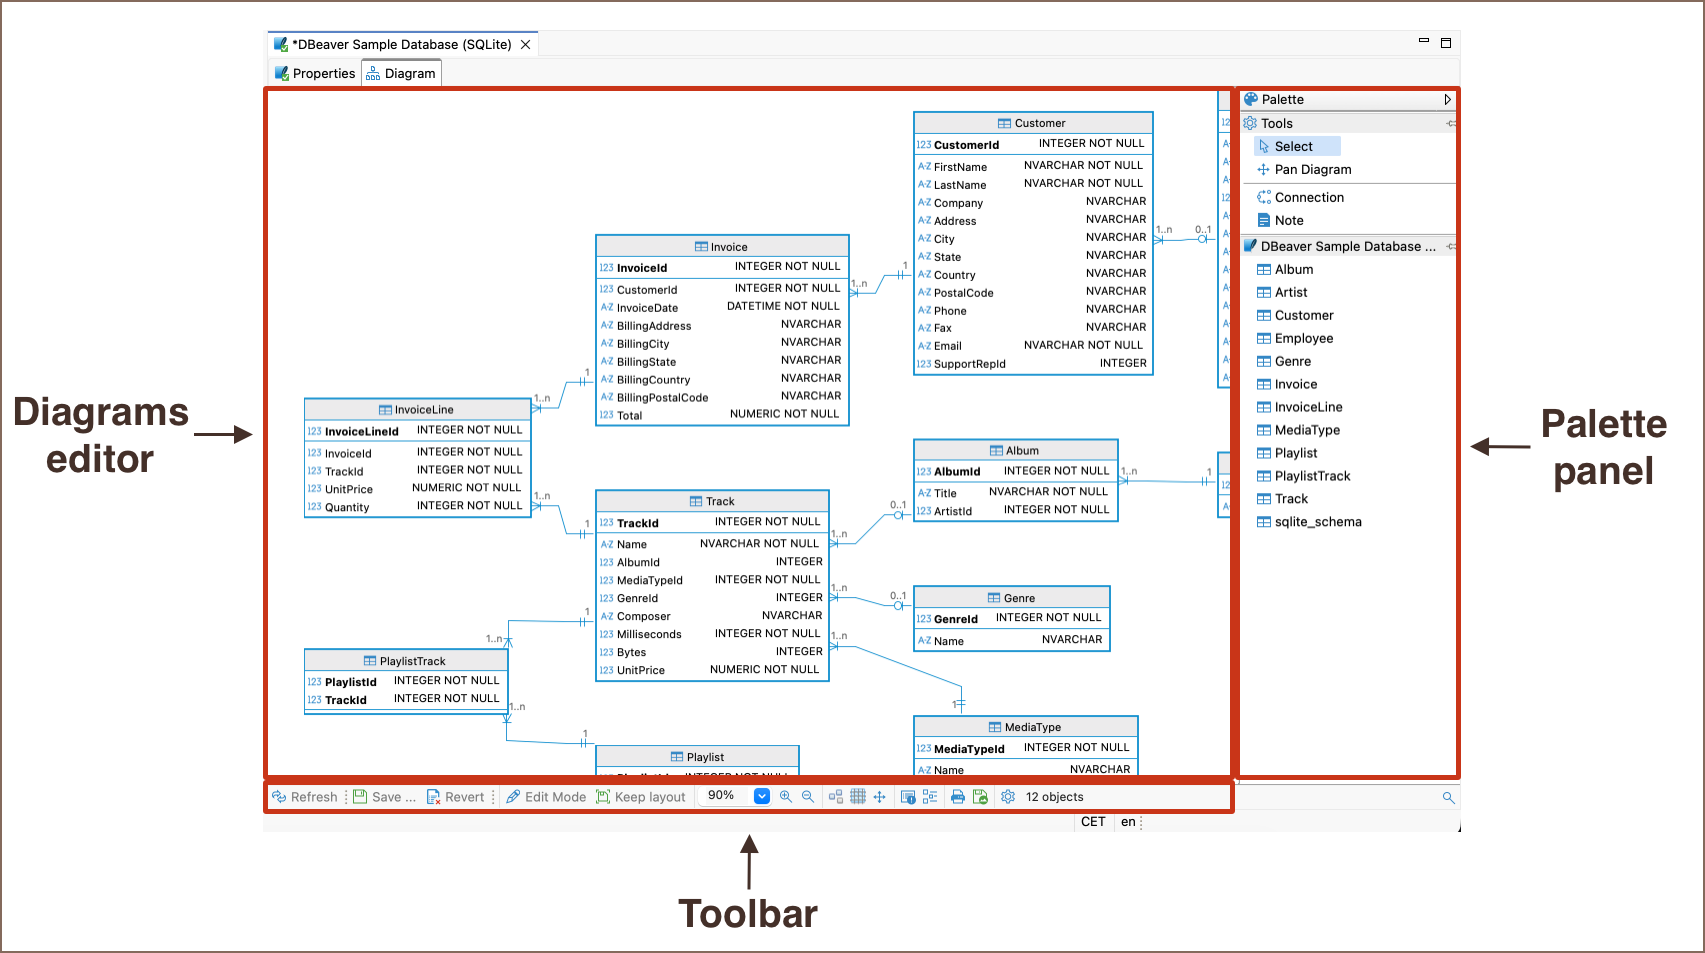Select the Connection tool in palette
Image resolution: width=1705 pixels, height=953 pixels.
tap(1308, 198)
